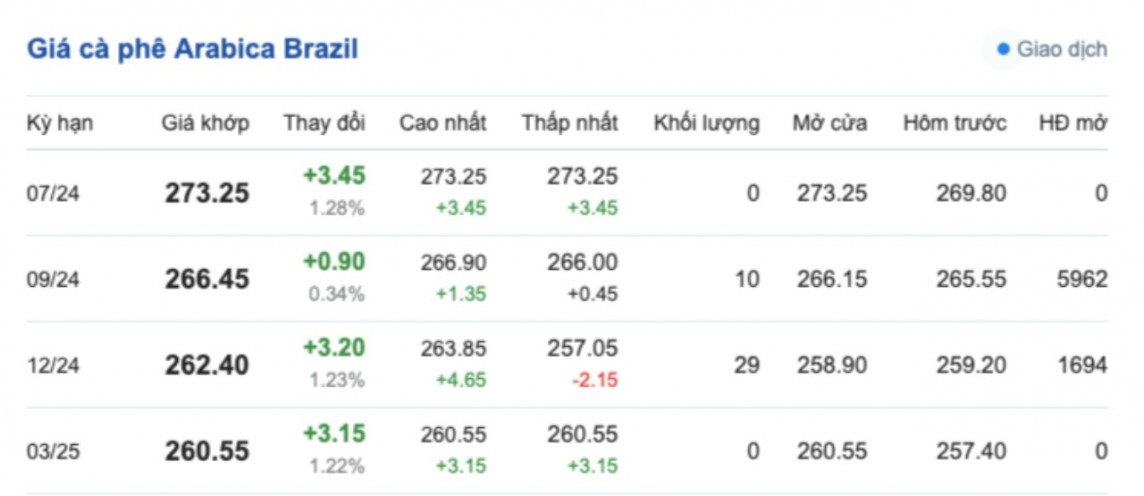Click the Mở cửa column header
Image resolution: width=1144 pixels, height=496 pixels.
829,124
